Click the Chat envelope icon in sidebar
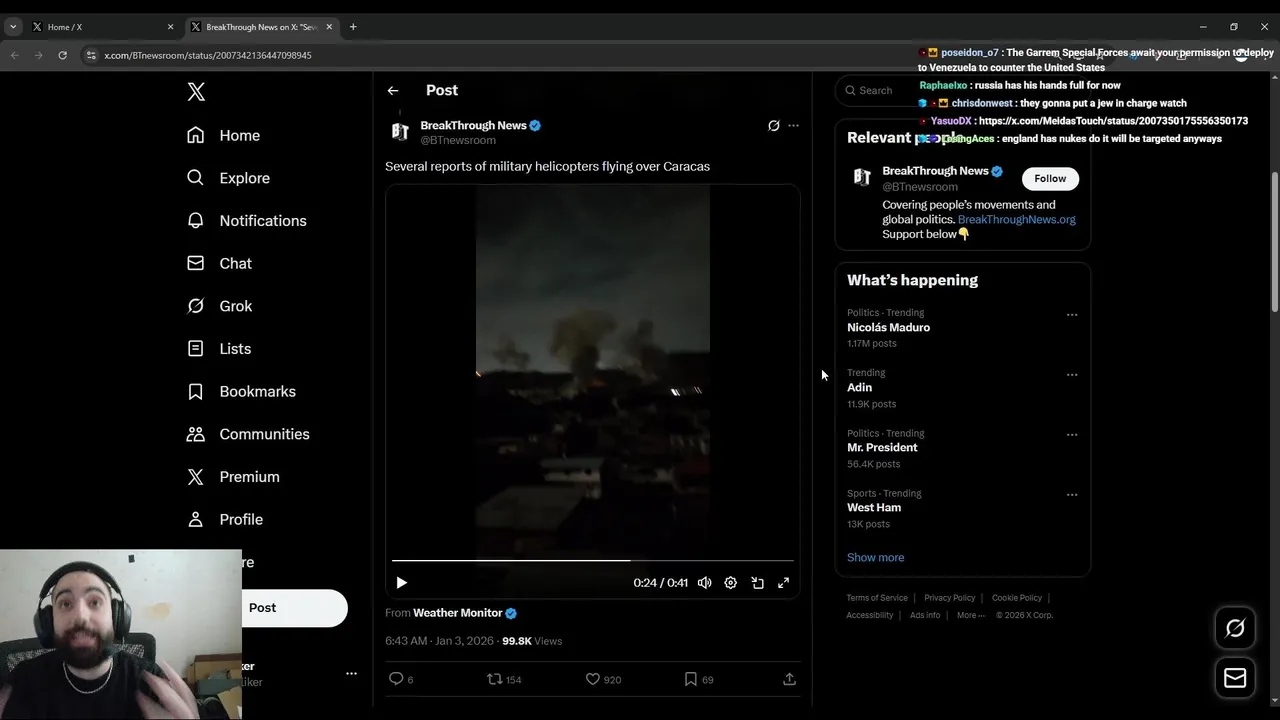The height and width of the screenshot is (720, 1280). (x=196, y=263)
